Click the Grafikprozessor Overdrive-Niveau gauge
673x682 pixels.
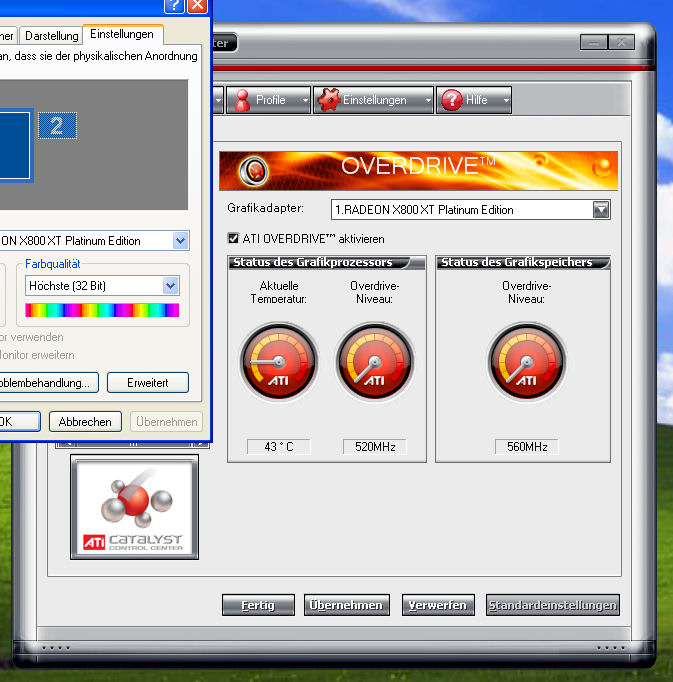tap(375, 361)
